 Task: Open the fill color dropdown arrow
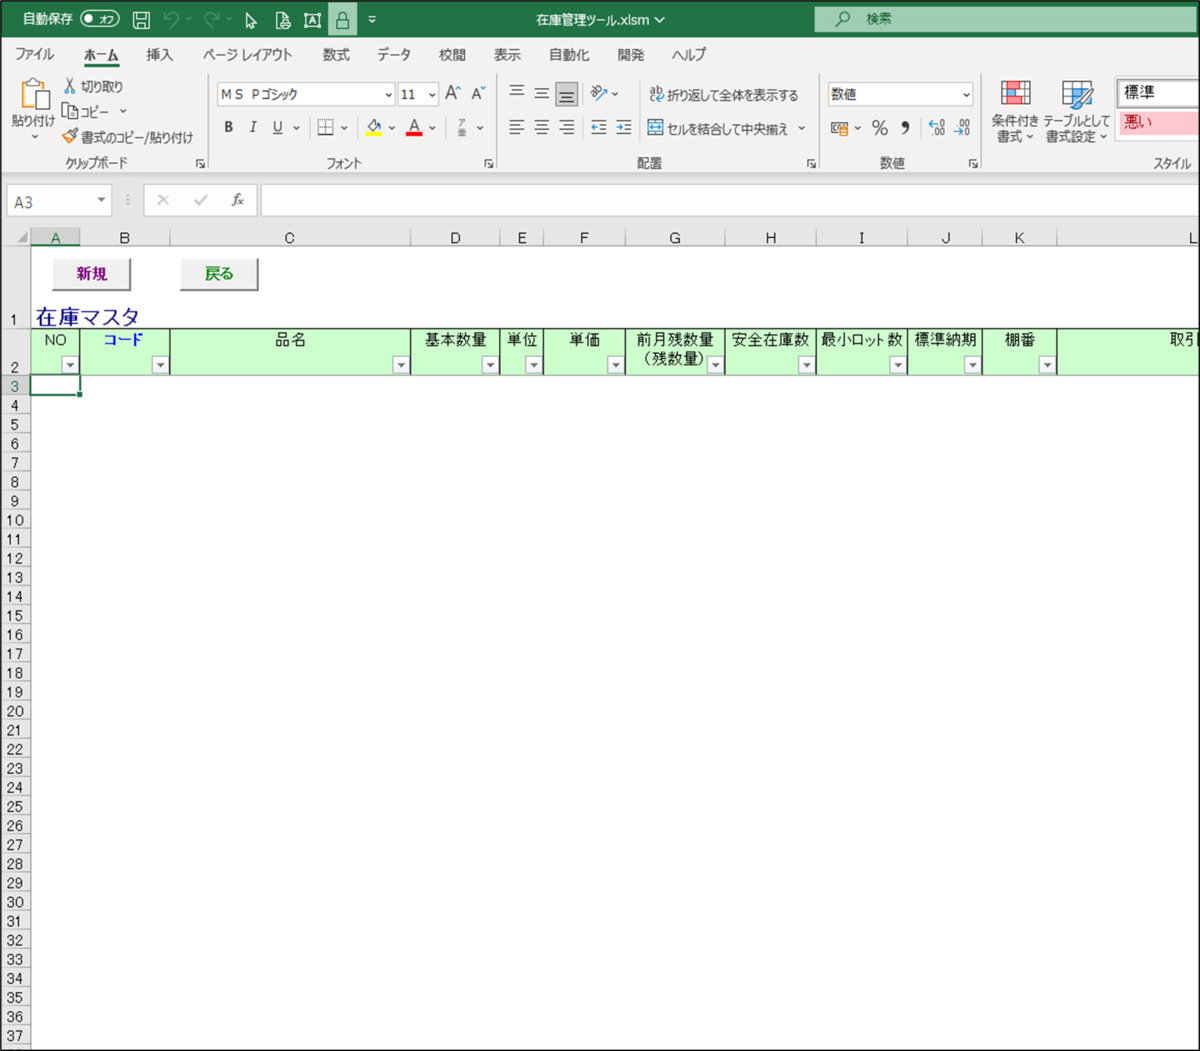coord(391,128)
